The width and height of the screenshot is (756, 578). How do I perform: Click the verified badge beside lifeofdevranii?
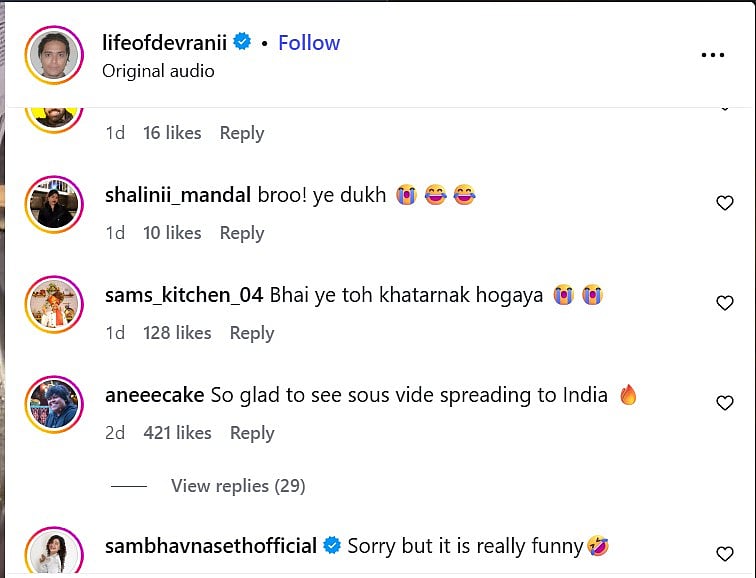(242, 42)
